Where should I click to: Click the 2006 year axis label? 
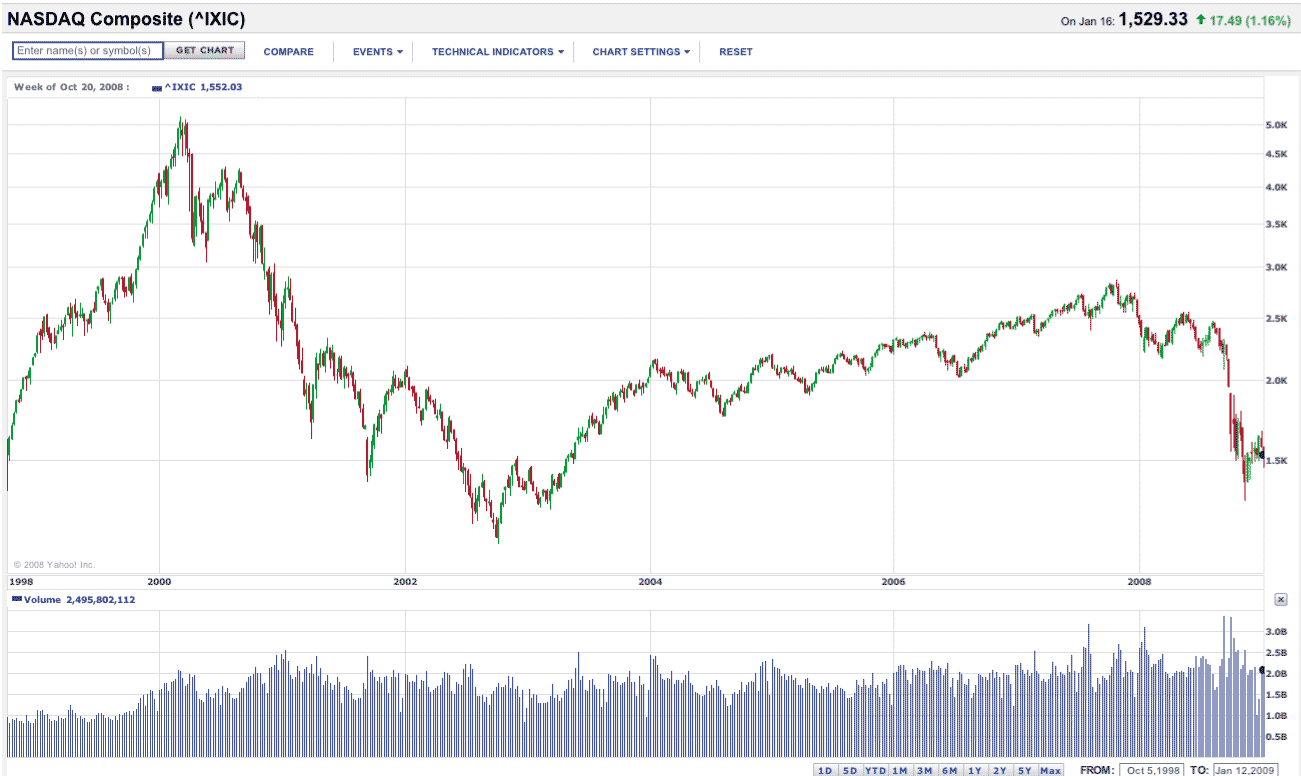(893, 581)
